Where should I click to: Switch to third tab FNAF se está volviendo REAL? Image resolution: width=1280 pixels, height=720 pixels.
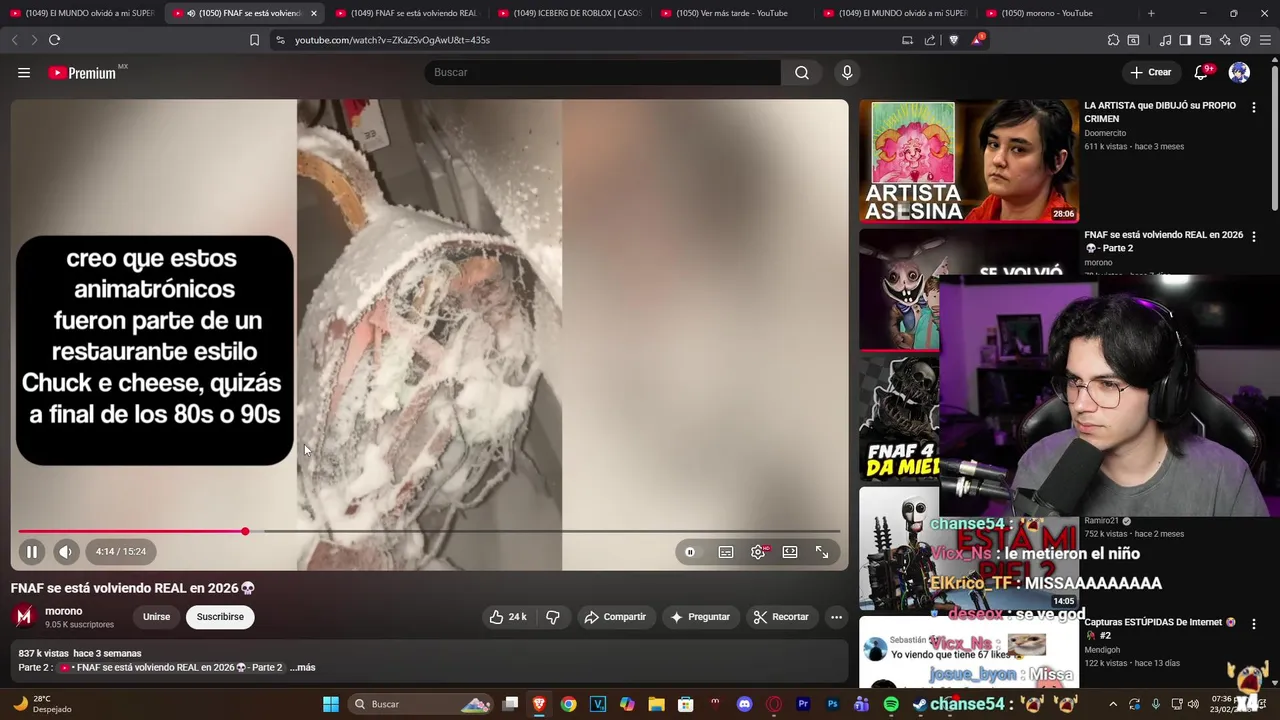pyautogui.click(x=407, y=13)
